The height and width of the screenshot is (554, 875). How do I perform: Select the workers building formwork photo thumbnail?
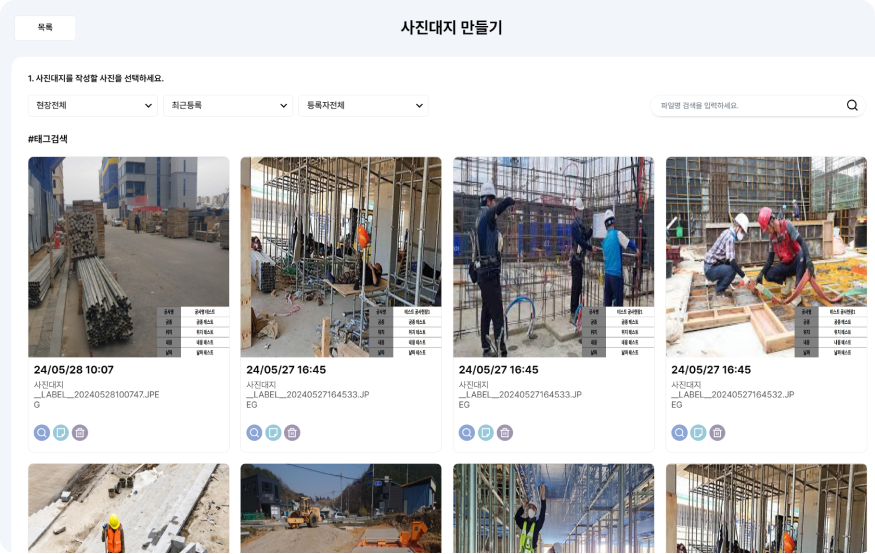click(766, 257)
